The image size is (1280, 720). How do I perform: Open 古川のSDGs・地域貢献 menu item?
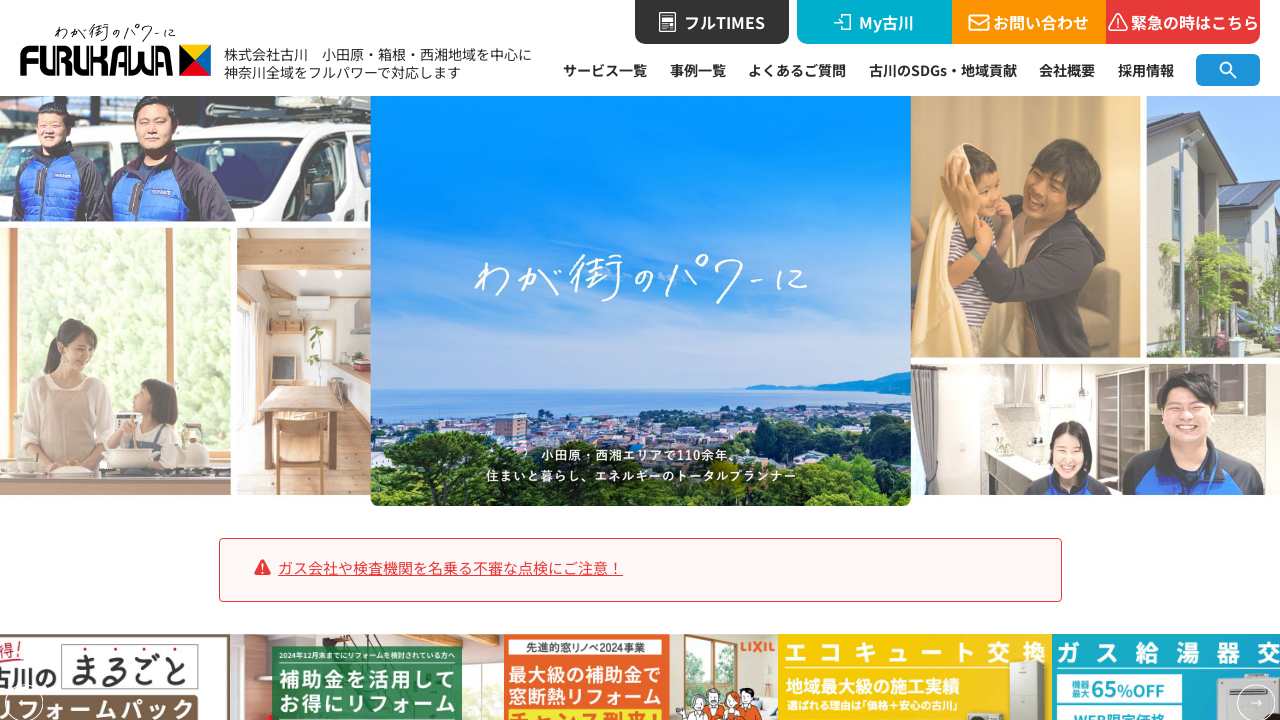[x=942, y=70]
